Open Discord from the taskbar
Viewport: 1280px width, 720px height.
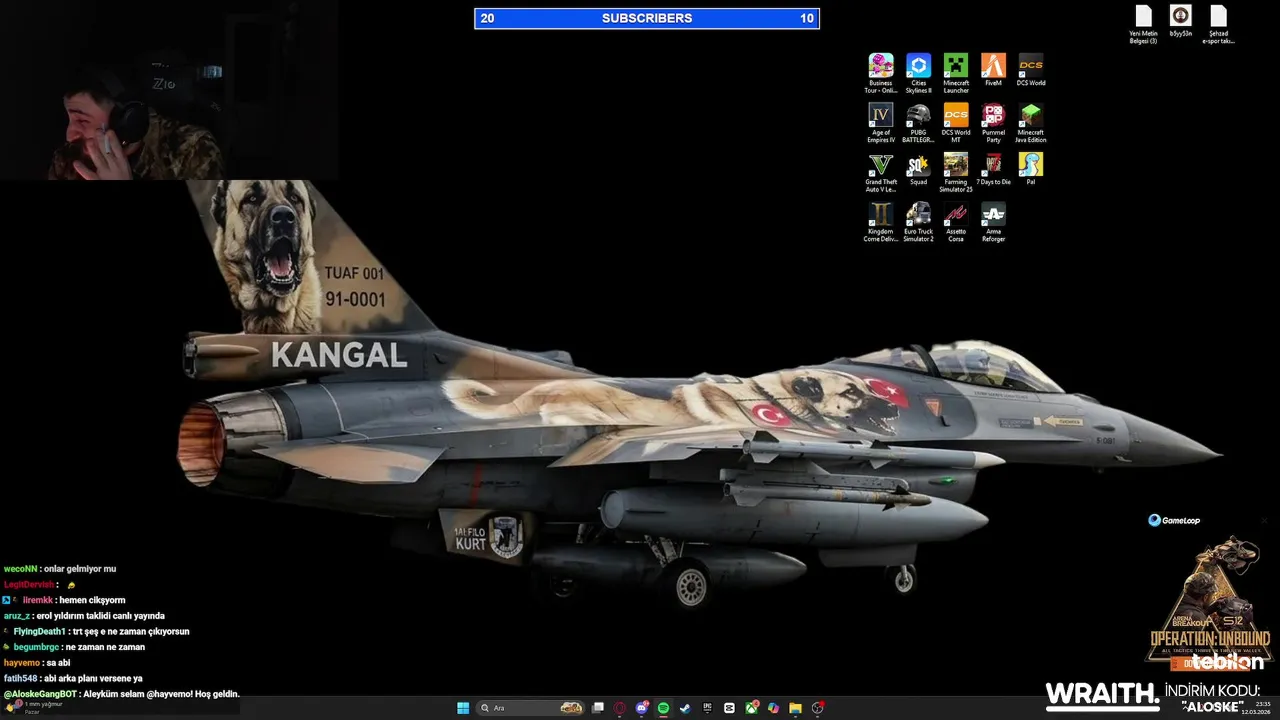(x=642, y=708)
